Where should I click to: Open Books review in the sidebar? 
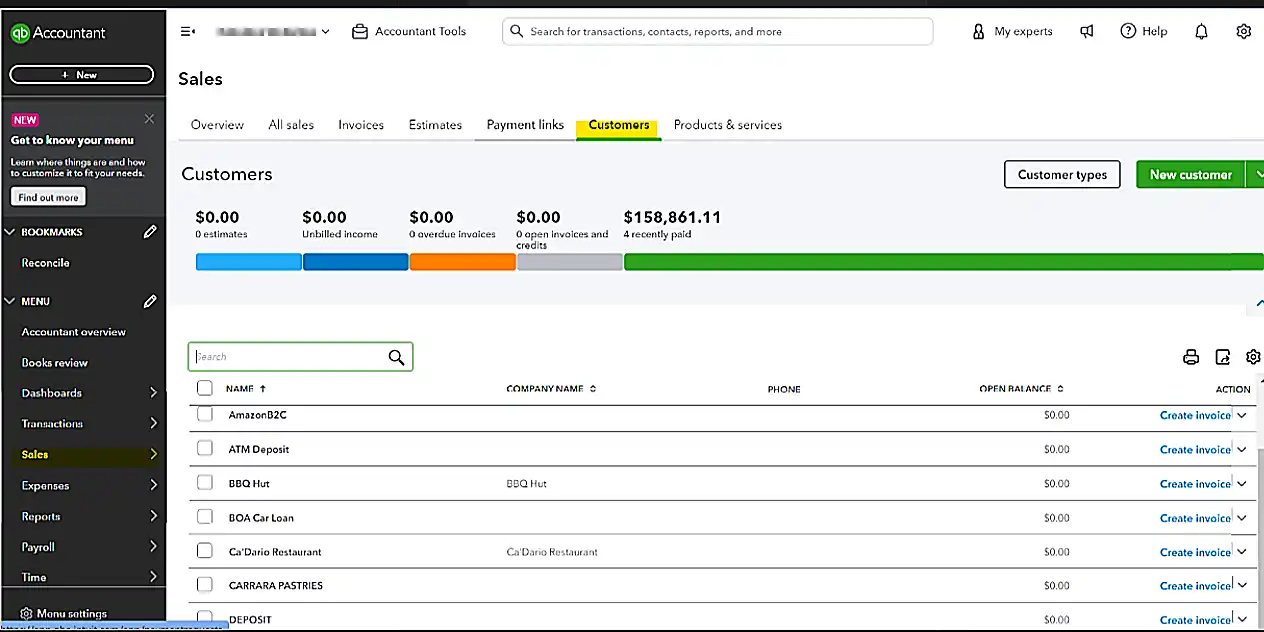click(55, 362)
